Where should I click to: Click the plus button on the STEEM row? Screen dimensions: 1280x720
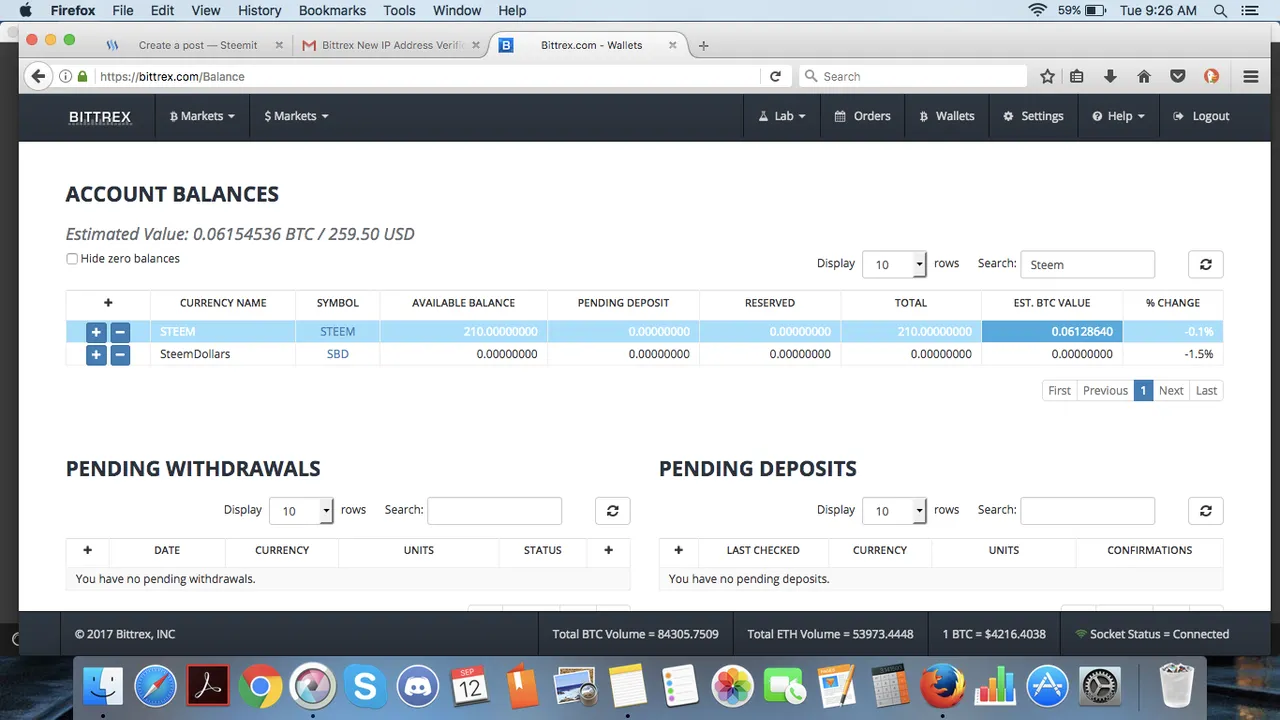[x=96, y=331]
